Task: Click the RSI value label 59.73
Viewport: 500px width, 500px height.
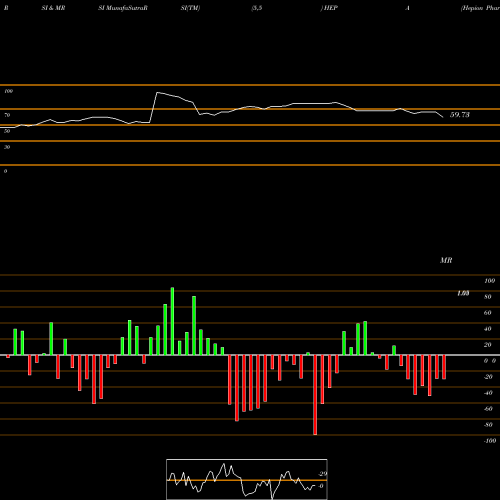Action: click(x=460, y=115)
